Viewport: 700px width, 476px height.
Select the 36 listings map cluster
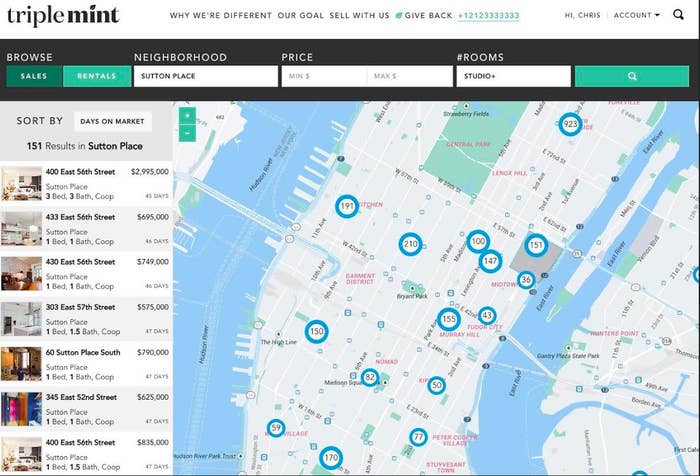point(526,280)
